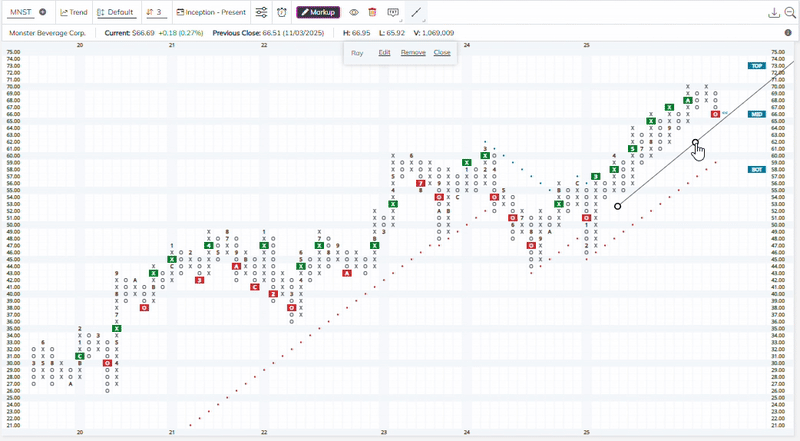Viewport: 800px width, 441px height.
Task: Click the Trend button
Action: (74, 12)
